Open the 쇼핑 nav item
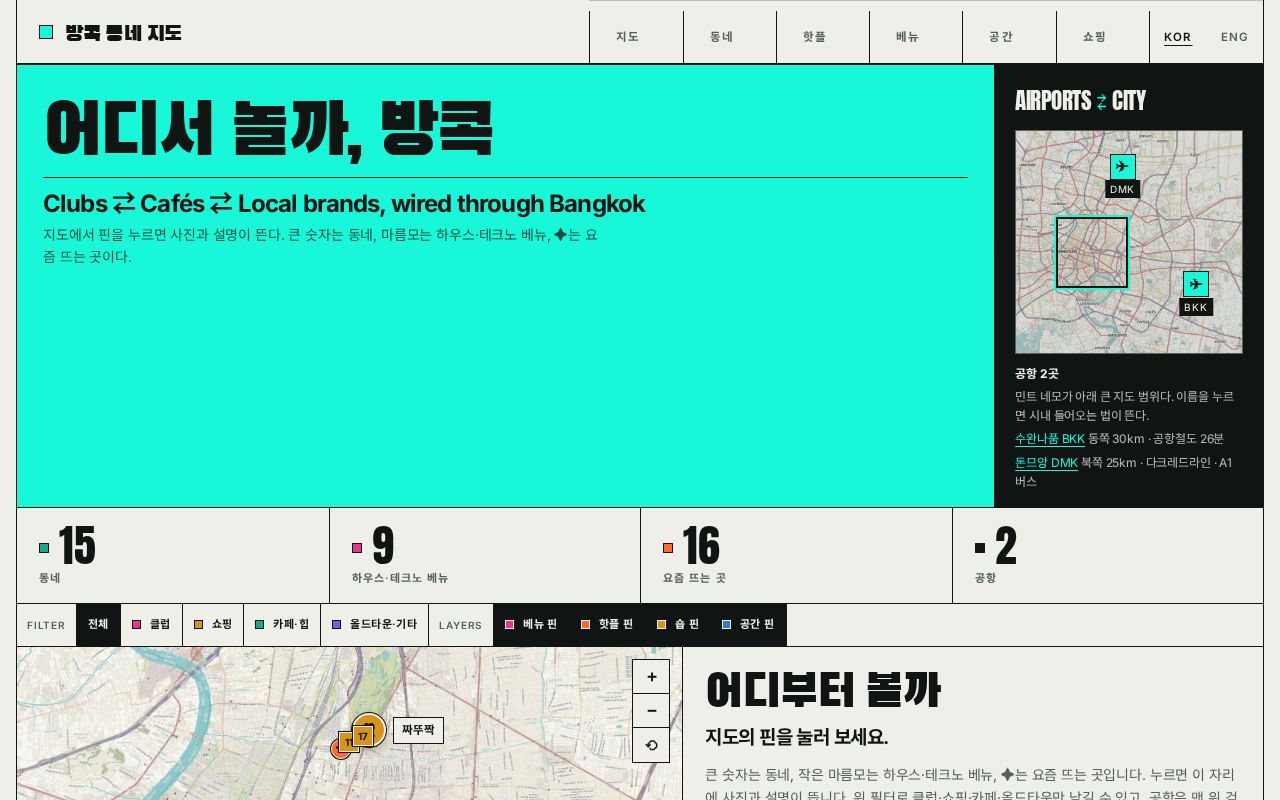 tap(1103, 37)
